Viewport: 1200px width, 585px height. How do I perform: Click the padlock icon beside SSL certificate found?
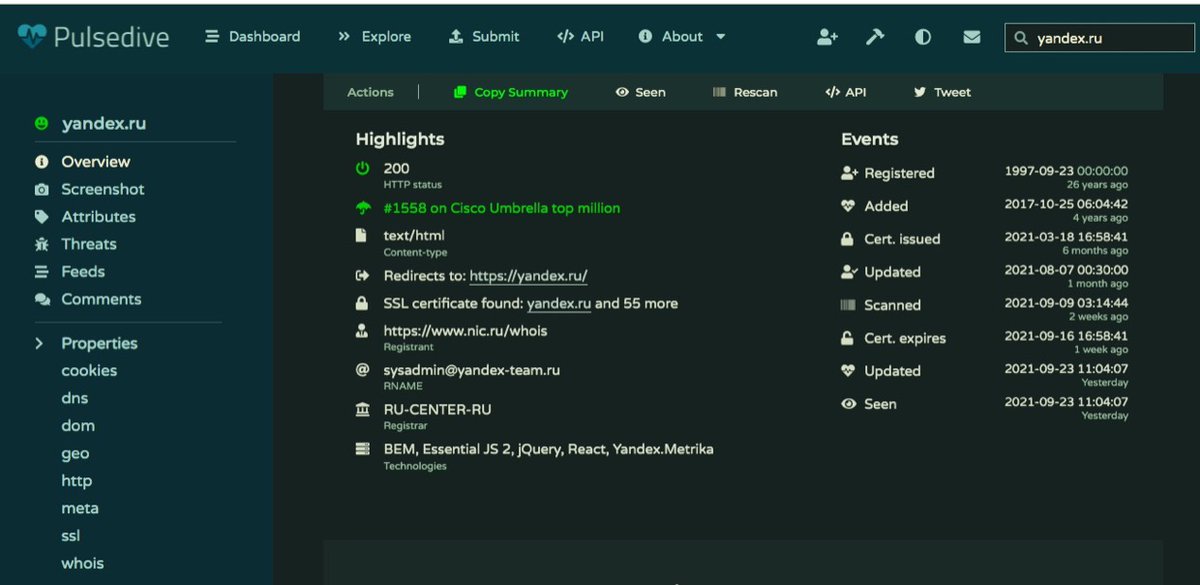[362, 303]
